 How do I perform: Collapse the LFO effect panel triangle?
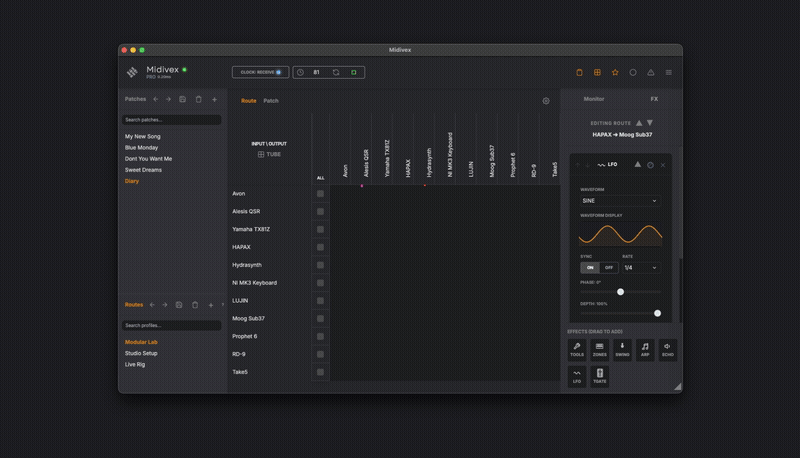[638, 164]
